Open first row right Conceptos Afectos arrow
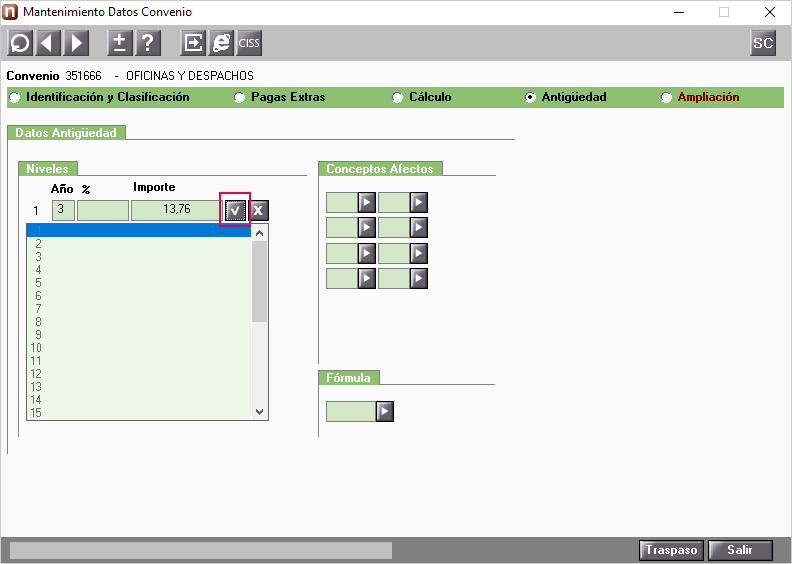The height and width of the screenshot is (564, 792). pos(419,202)
